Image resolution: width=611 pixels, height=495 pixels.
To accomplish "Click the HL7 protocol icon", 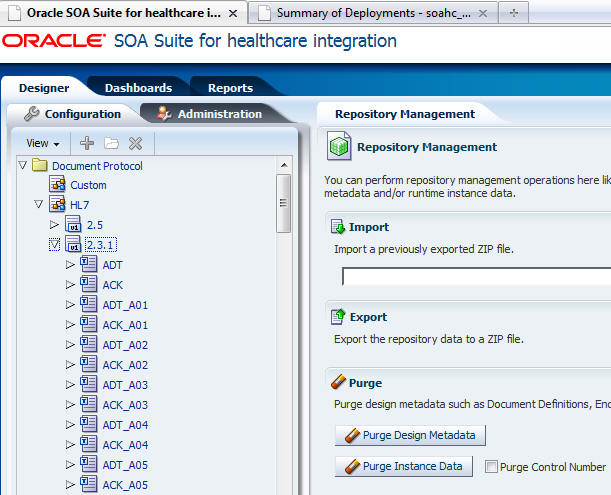I will point(57,204).
